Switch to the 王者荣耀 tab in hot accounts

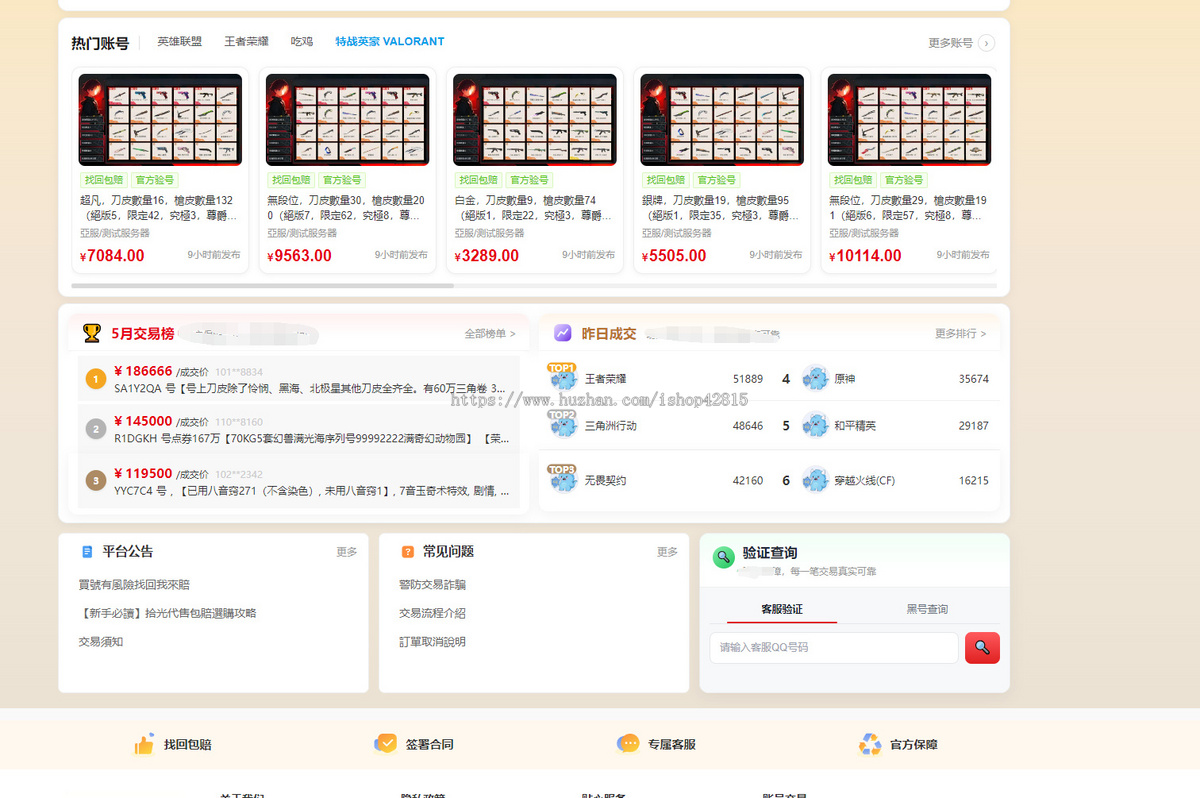click(246, 42)
